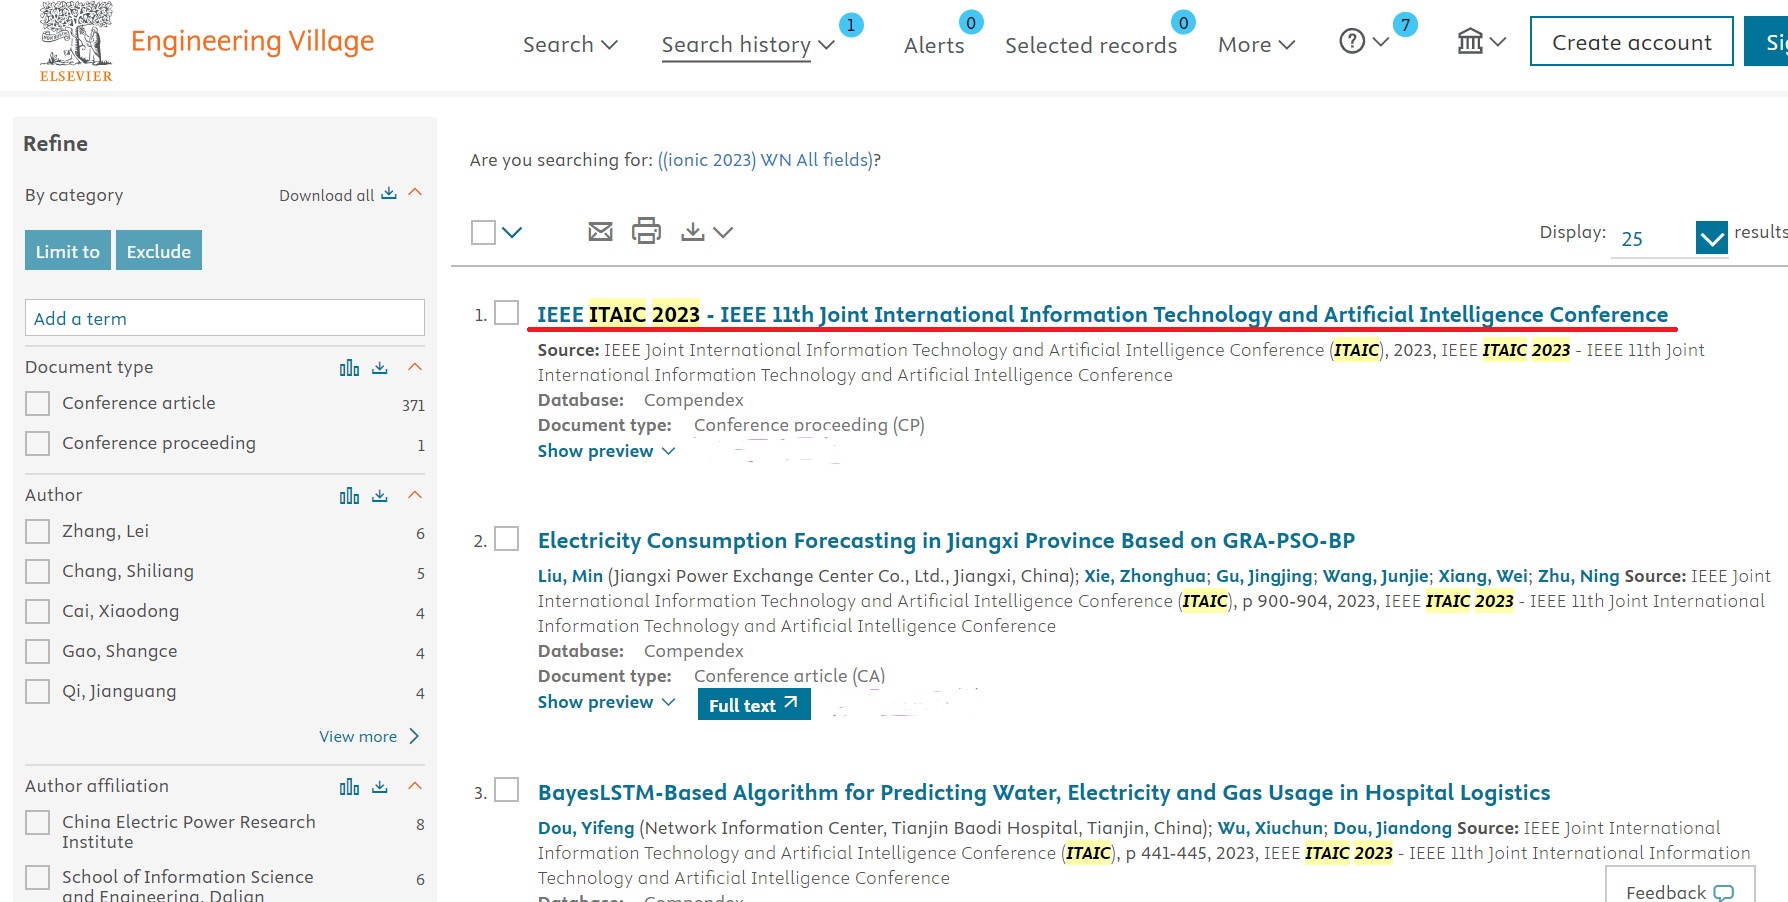The image size is (1788, 902).
Task: Click the email results envelope icon
Action: [600, 232]
